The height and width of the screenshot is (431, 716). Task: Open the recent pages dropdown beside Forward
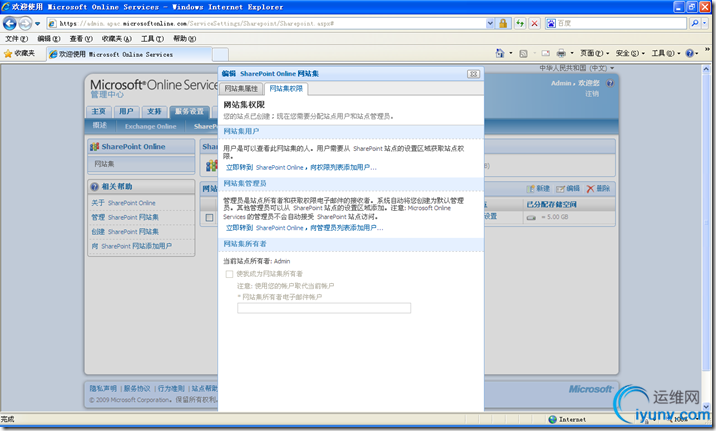[x=37, y=23]
